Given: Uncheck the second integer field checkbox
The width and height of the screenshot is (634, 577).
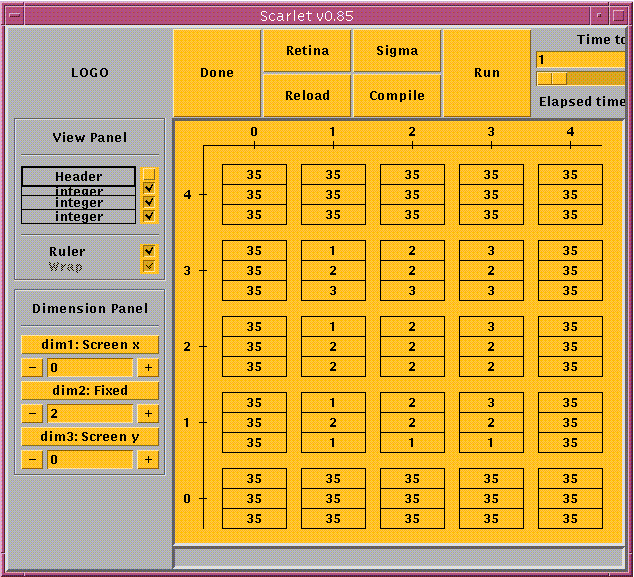Looking at the screenshot, I should point(149,202).
